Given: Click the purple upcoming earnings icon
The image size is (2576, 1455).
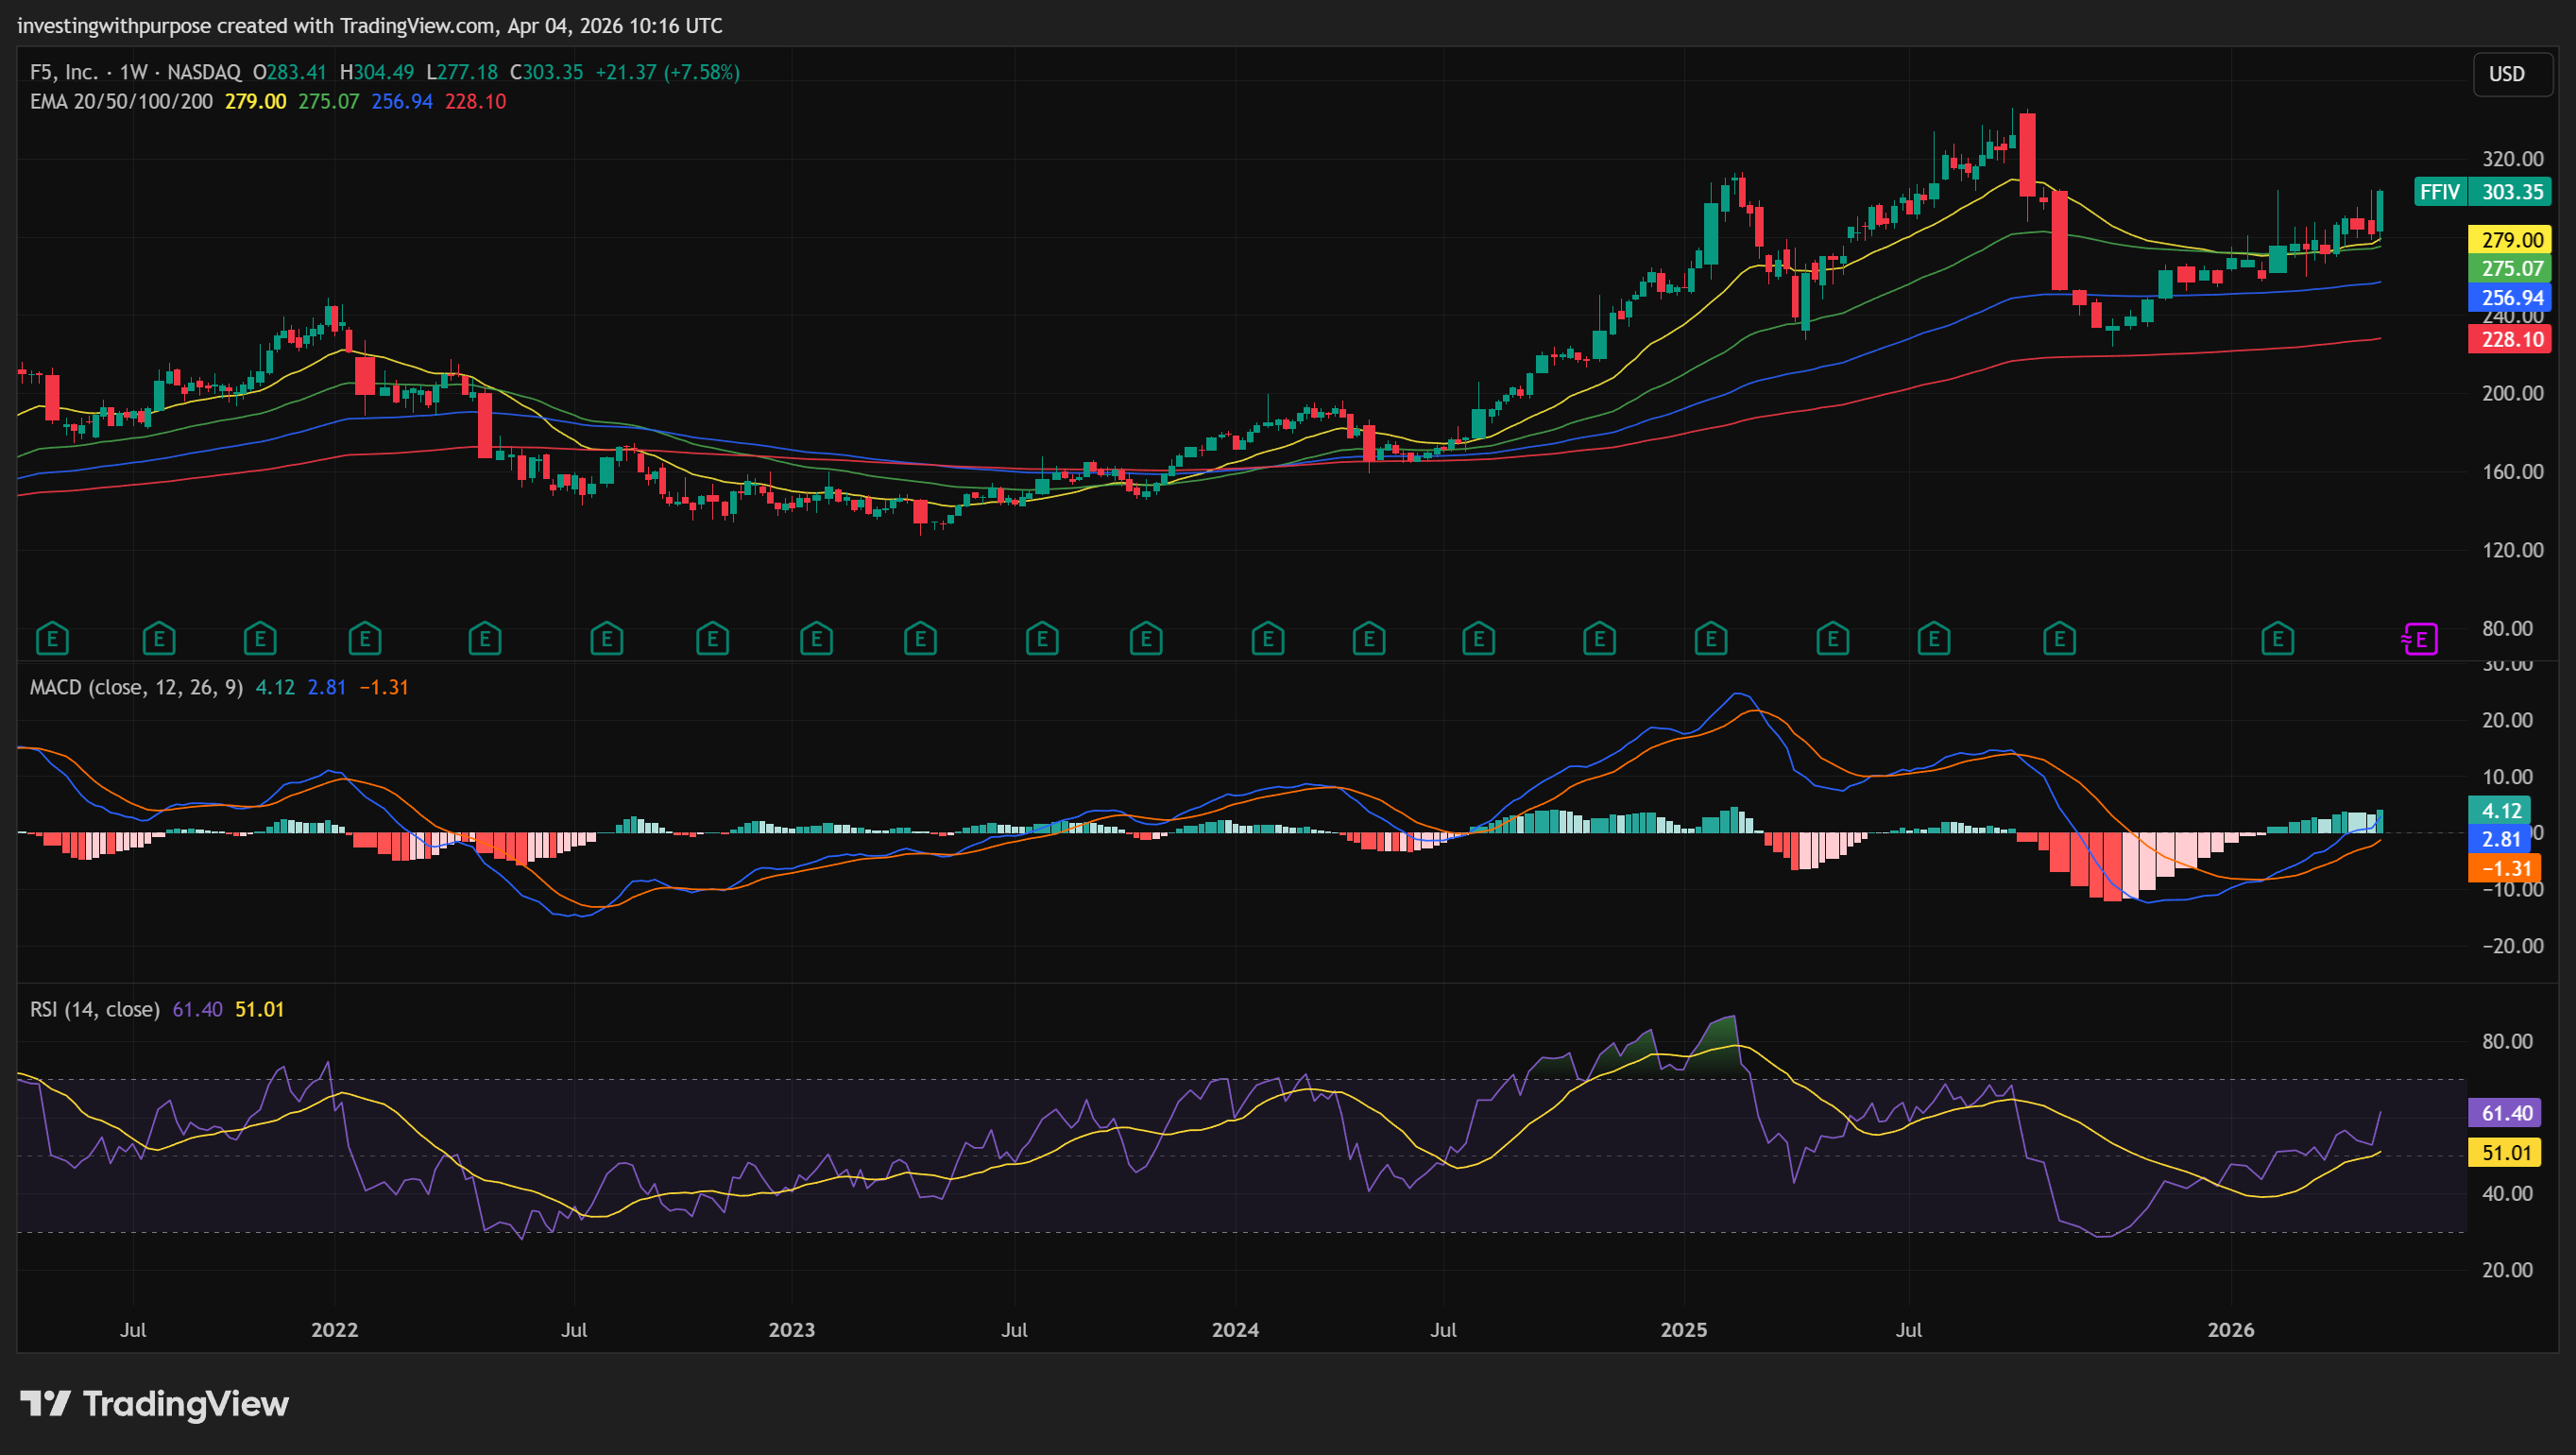Looking at the screenshot, I should (x=2420, y=638).
